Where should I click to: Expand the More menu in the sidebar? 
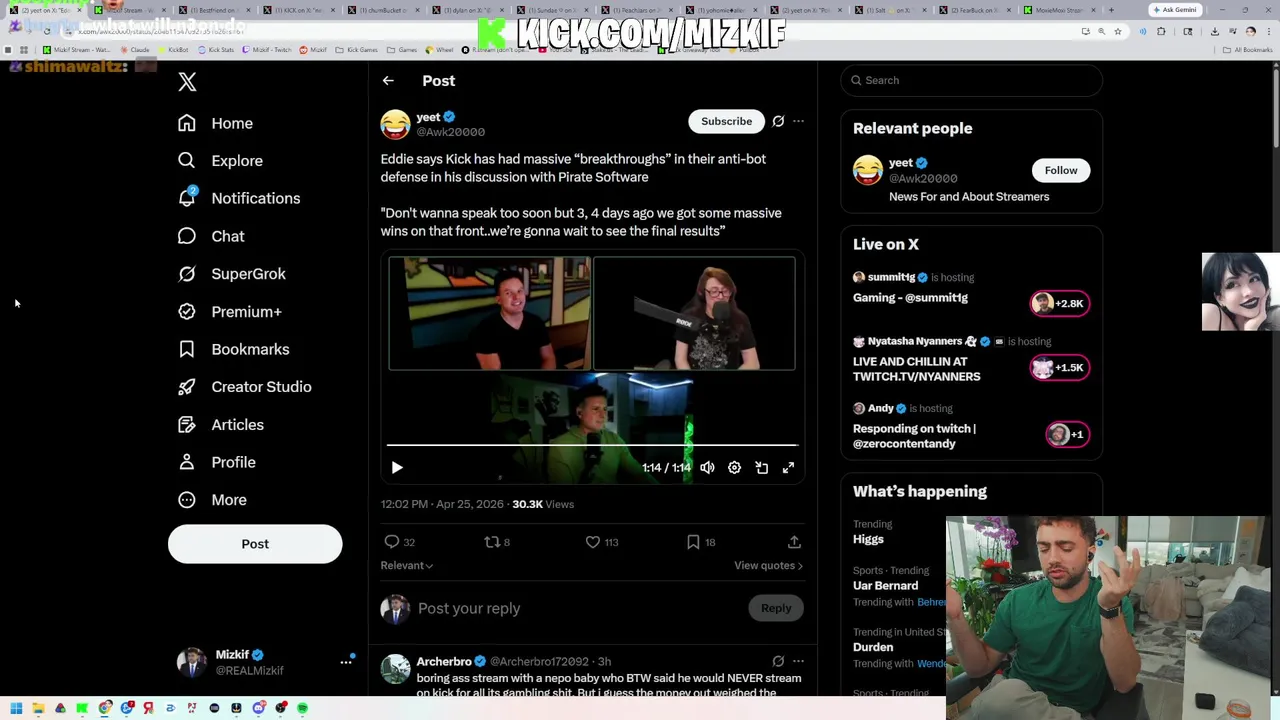[212, 500]
